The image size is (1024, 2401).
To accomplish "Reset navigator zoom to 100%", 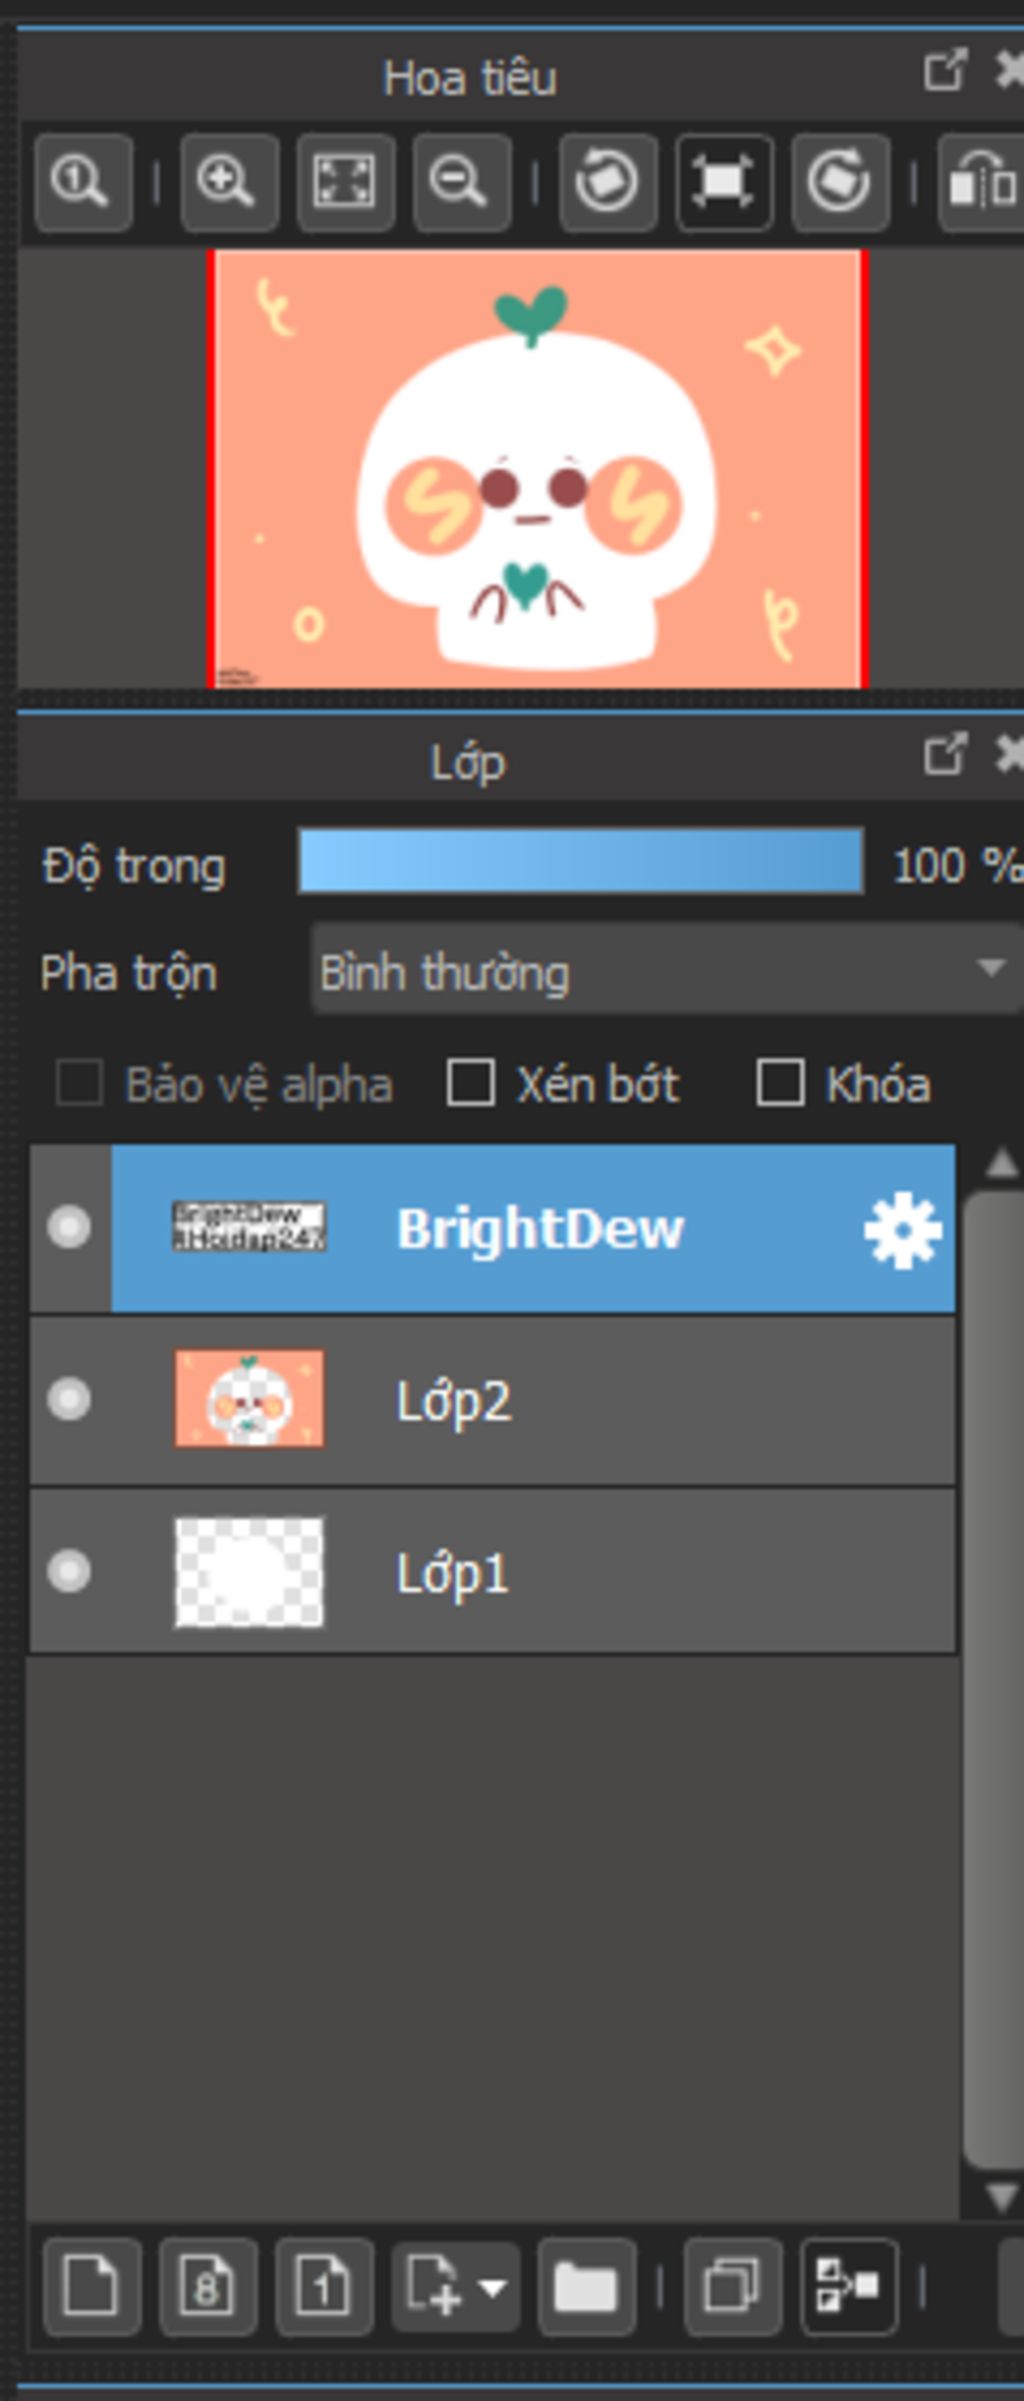I will coord(83,182).
